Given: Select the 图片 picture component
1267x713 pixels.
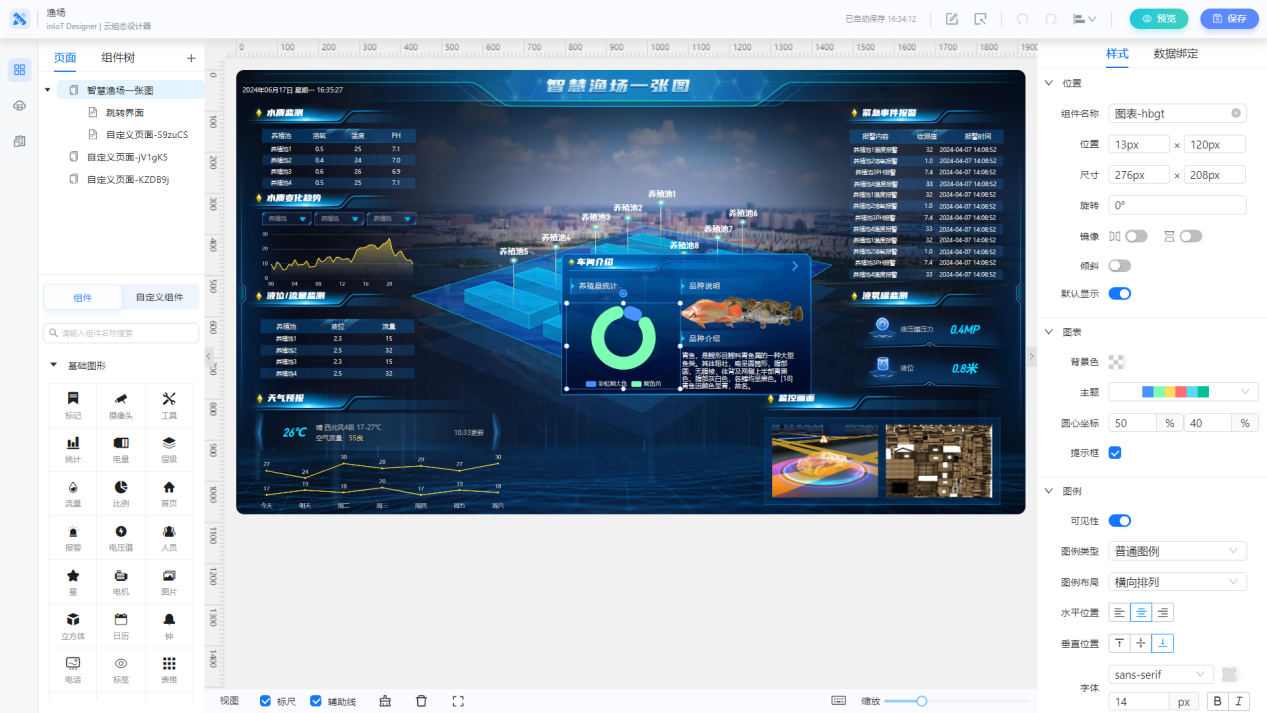Looking at the screenshot, I should pyautogui.click(x=169, y=581).
